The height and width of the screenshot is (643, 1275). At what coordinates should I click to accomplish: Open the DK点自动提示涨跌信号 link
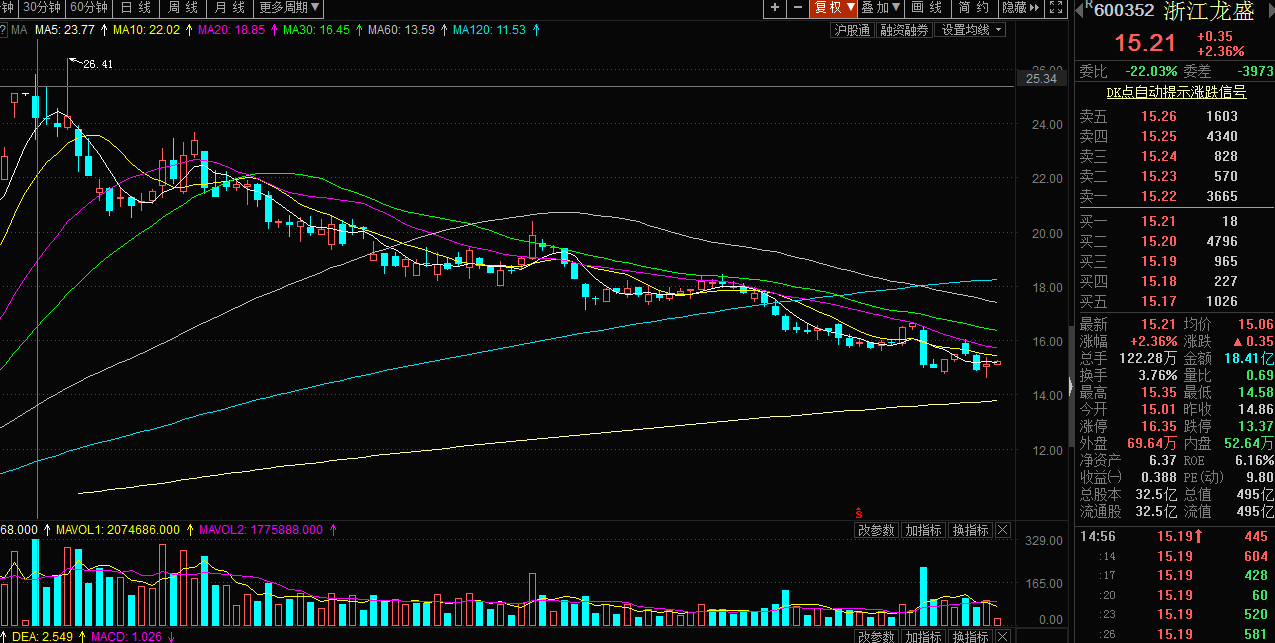(x=1176, y=92)
